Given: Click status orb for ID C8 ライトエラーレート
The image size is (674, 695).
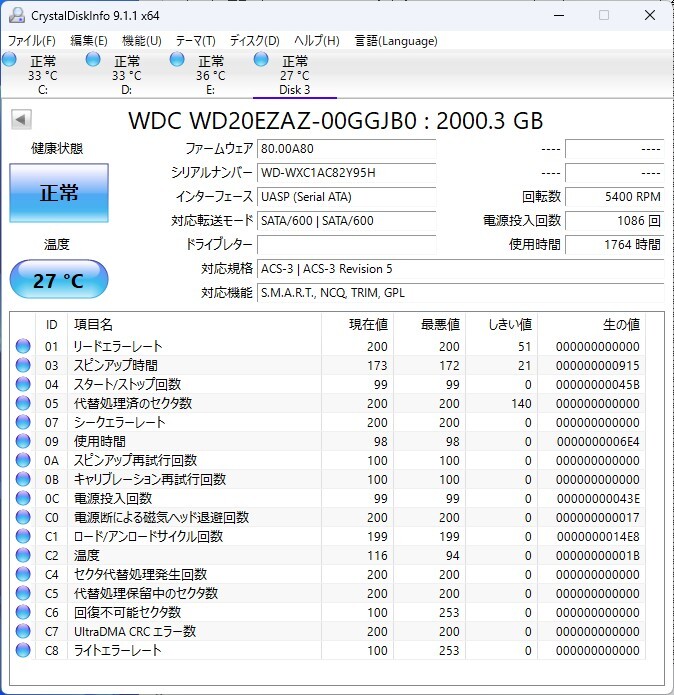Looking at the screenshot, I should 23,651.
